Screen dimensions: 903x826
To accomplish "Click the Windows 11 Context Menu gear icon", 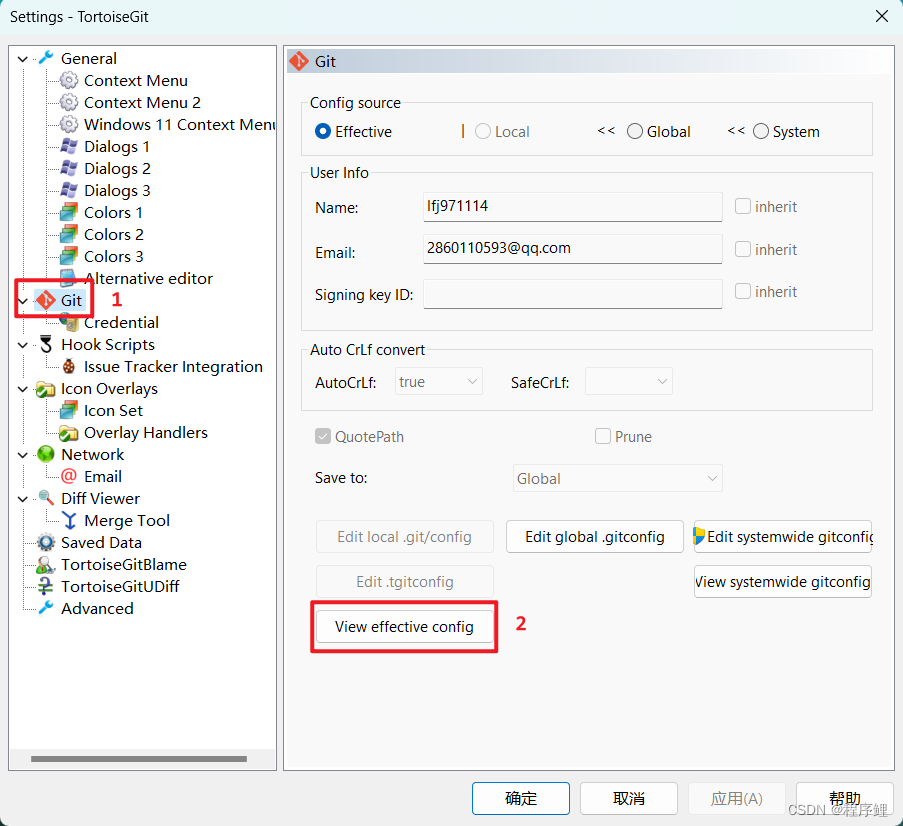I will tap(69, 124).
